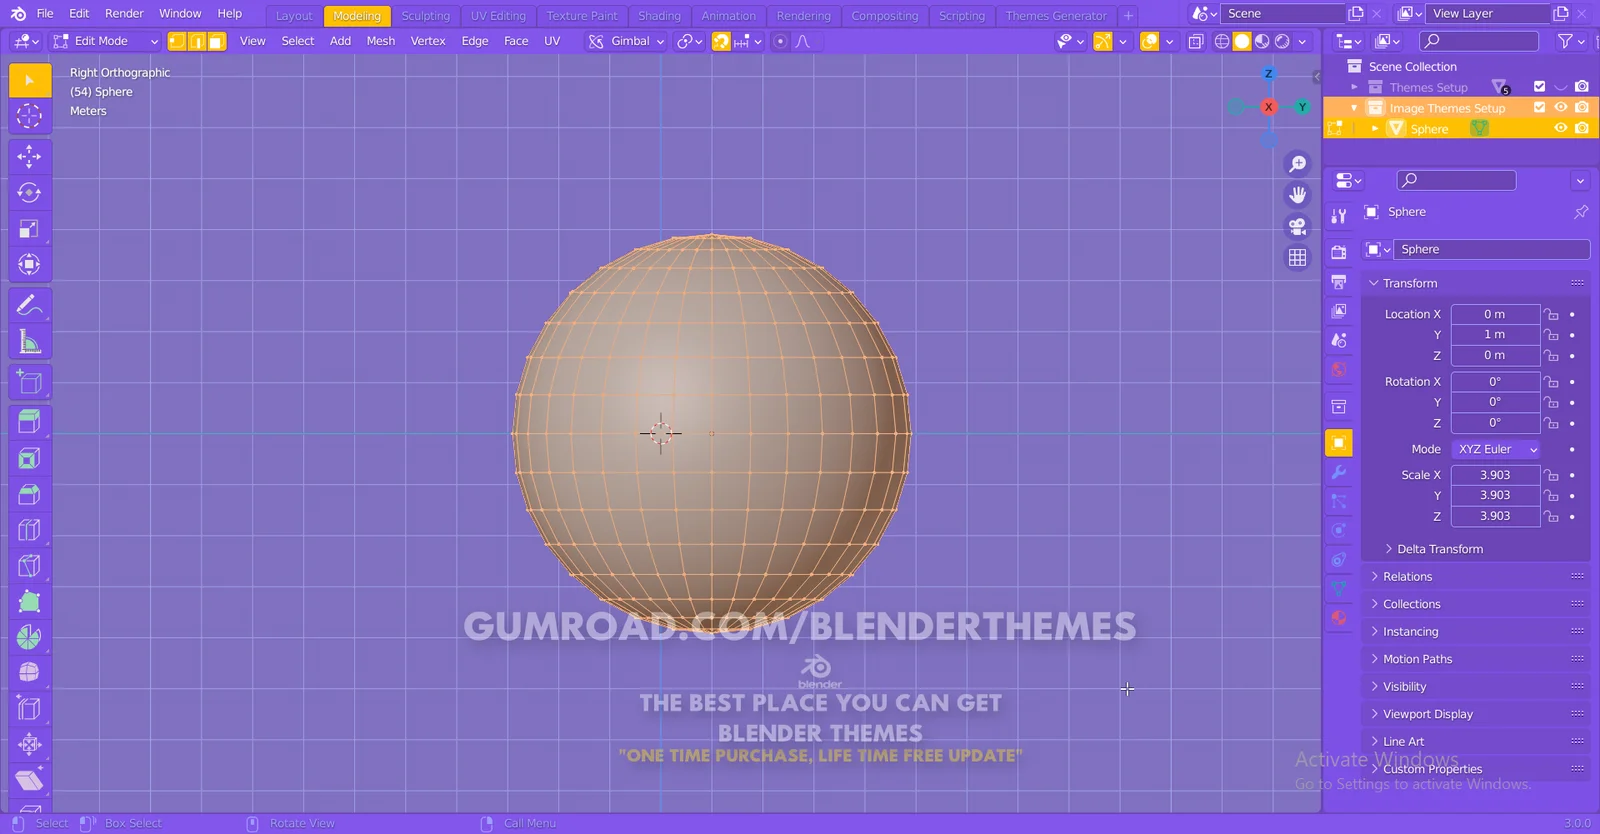
Task: Expand Themes Setup collection in outliner
Action: [x=1355, y=87]
